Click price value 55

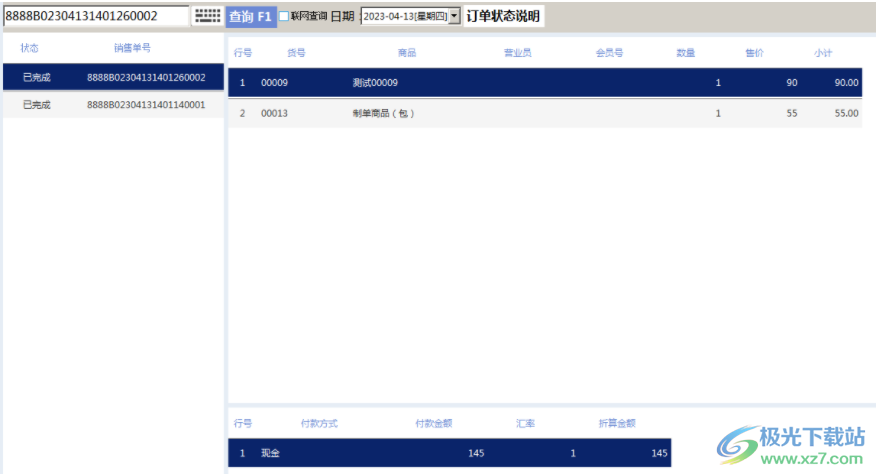792,113
